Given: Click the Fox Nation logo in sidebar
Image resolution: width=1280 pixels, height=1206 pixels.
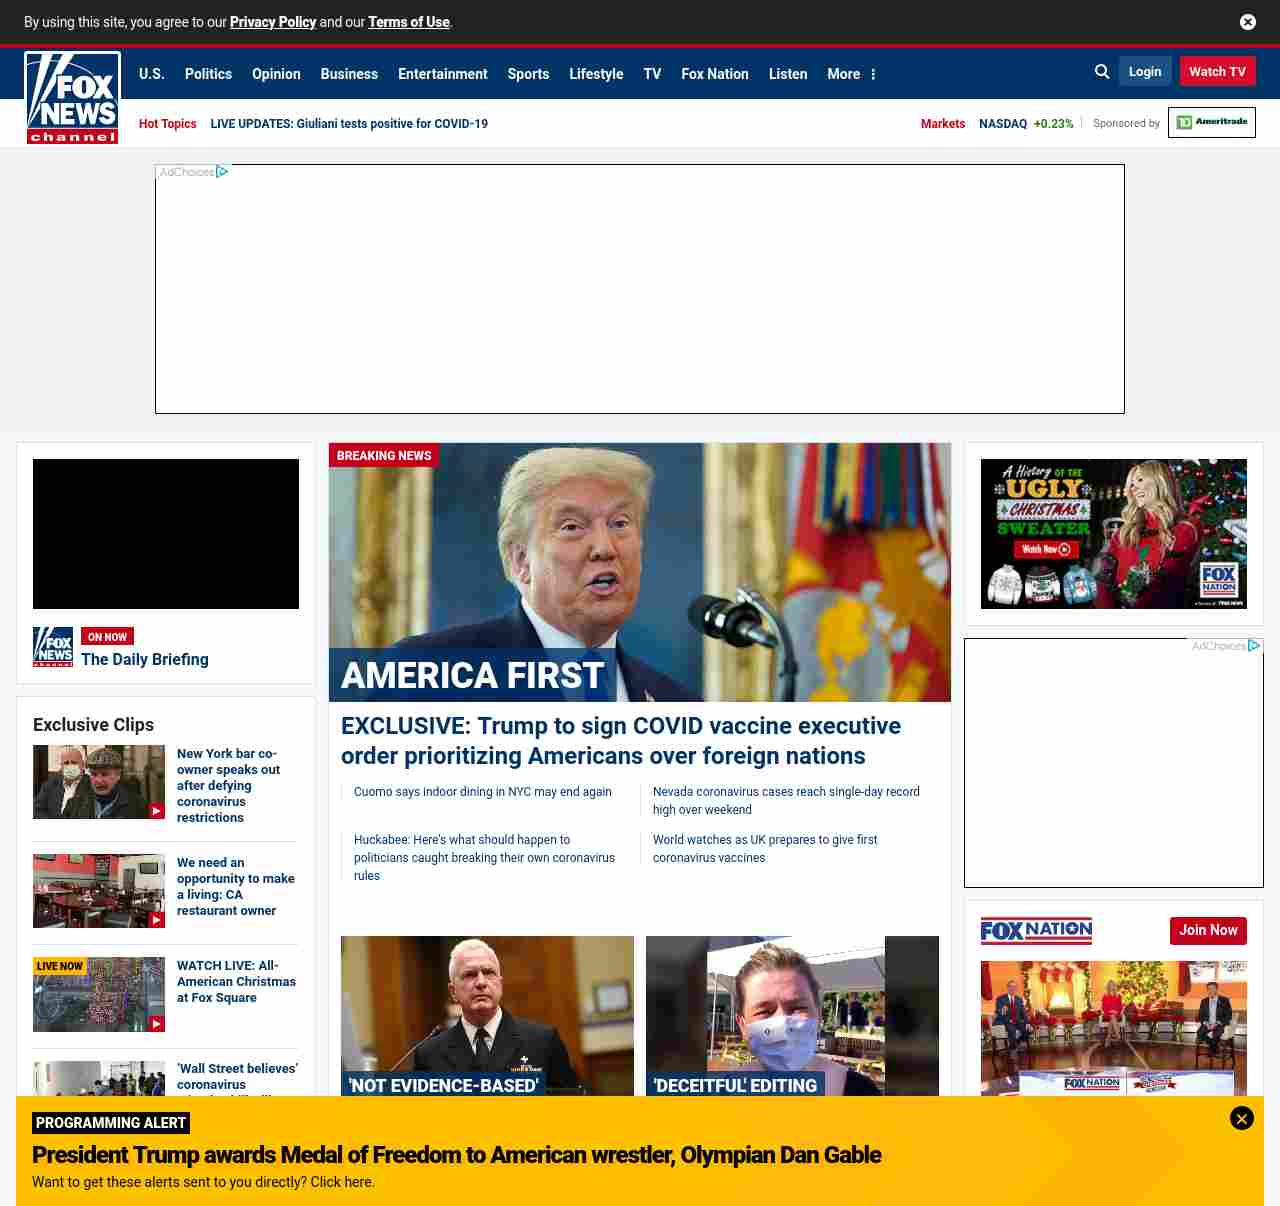Looking at the screenshot, I should [1036, 931].
